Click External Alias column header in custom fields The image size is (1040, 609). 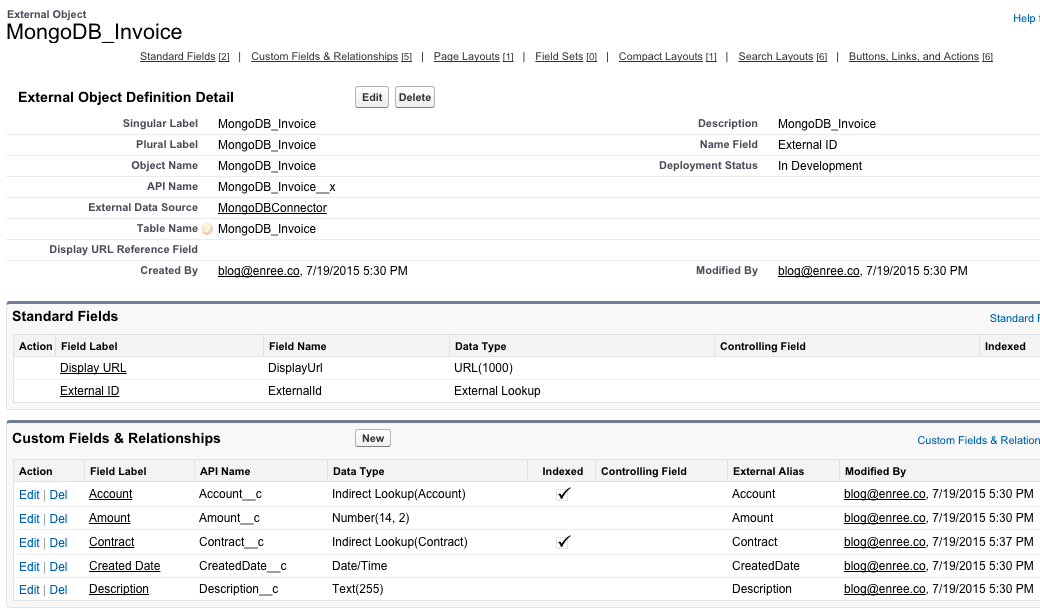768,471
